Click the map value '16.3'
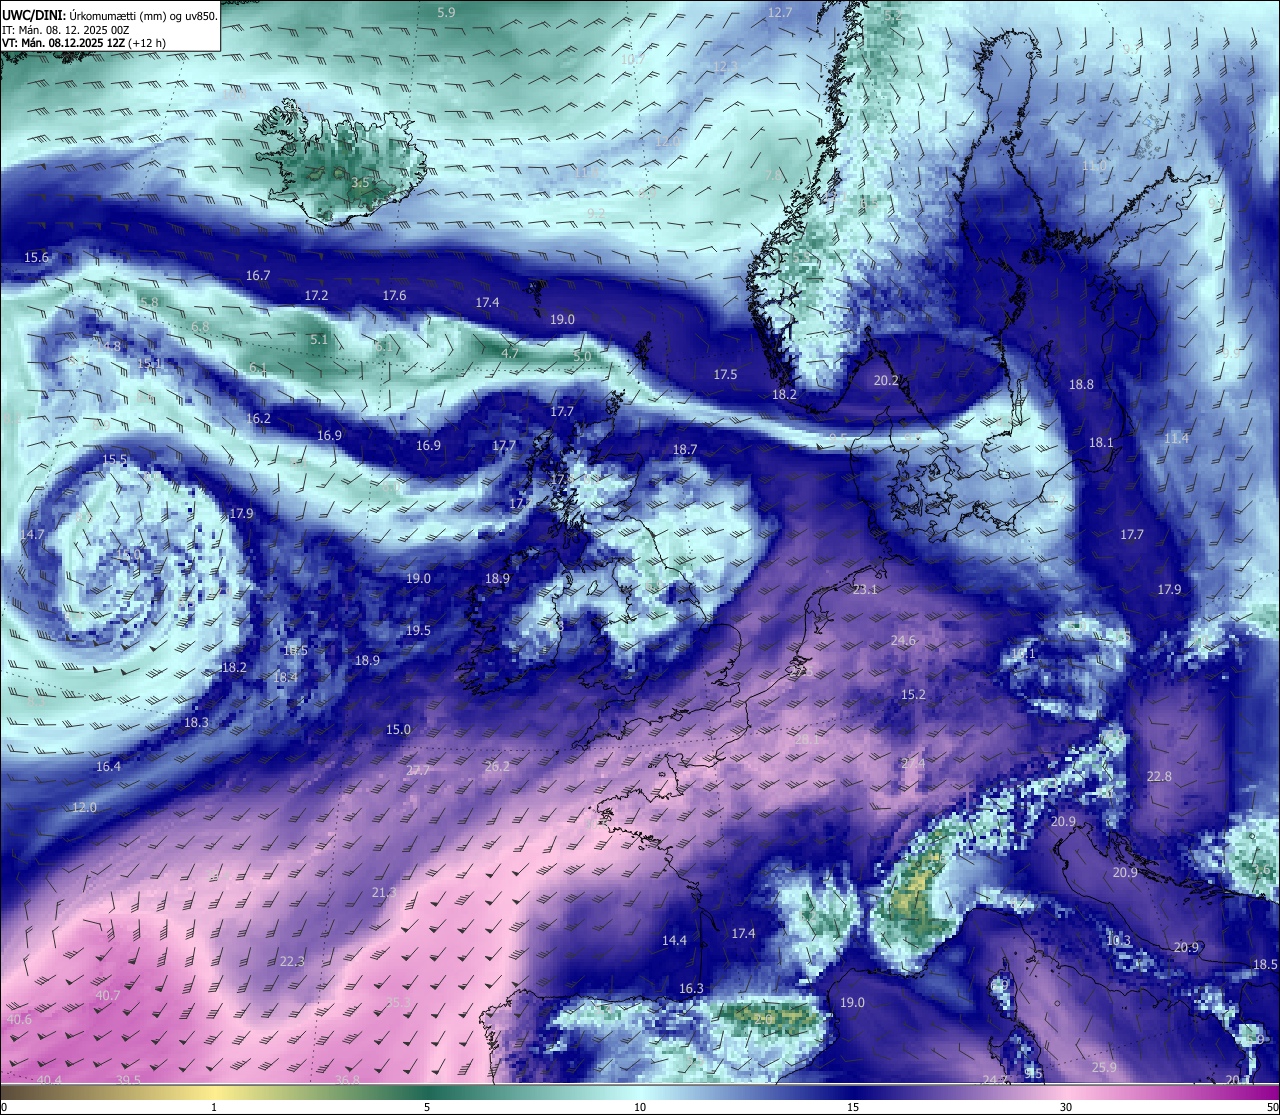Screen dimensions: 1280x1115 pos(691,989)
